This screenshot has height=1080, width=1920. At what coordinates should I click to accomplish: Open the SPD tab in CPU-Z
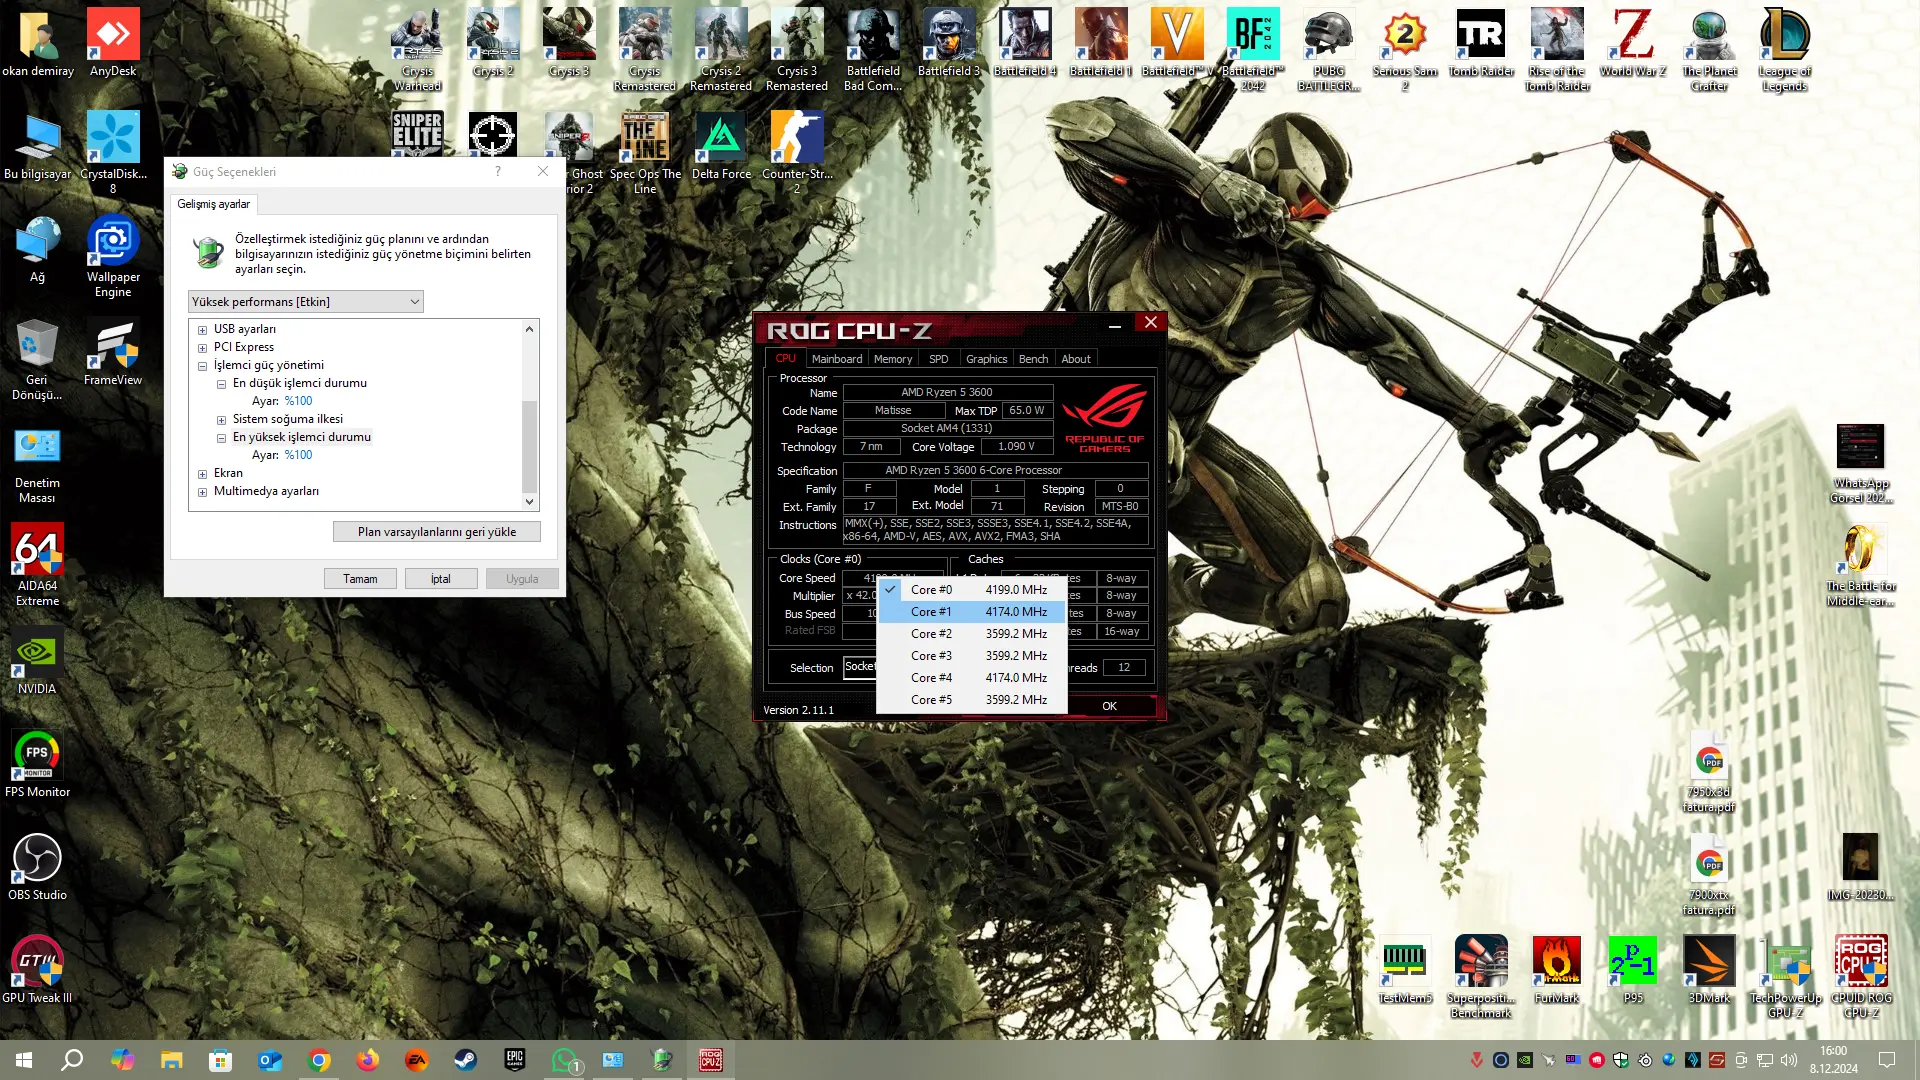(x=939, y=359)
